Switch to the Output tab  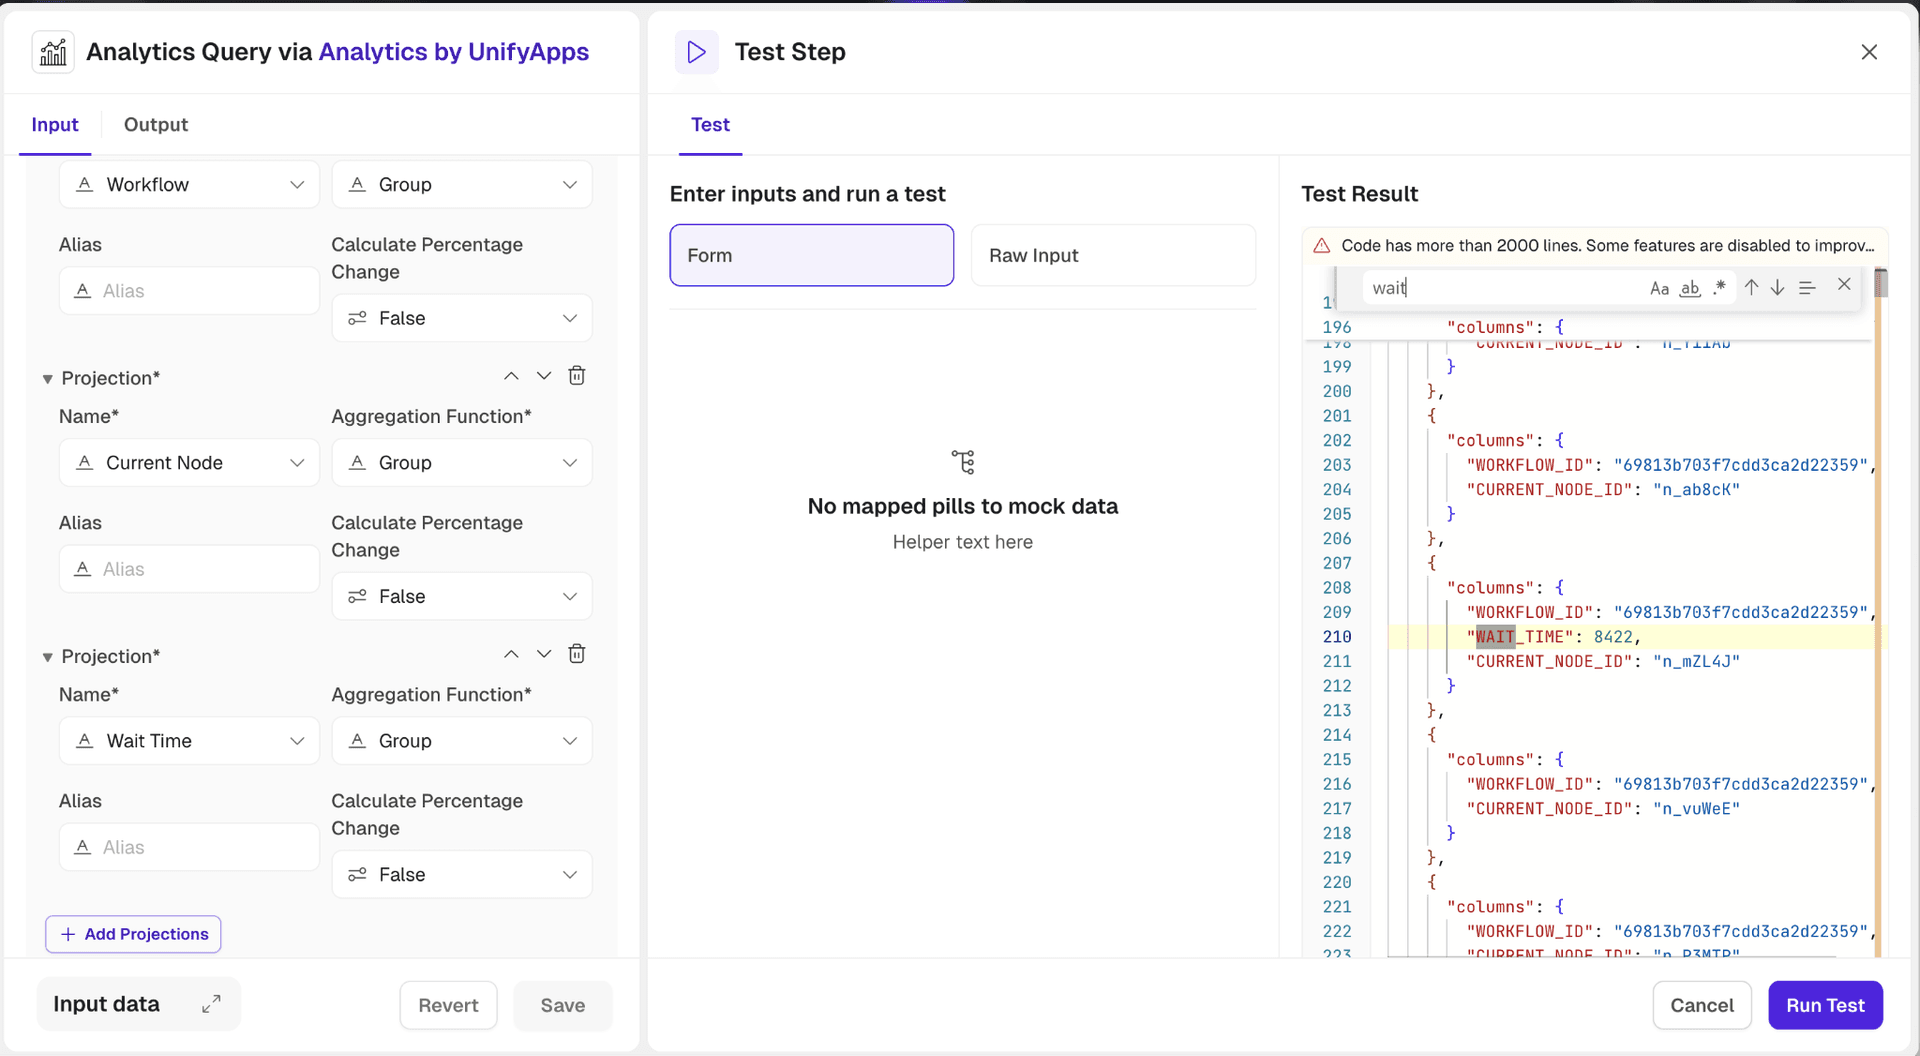pyautogui.click(x=155, y=125)
